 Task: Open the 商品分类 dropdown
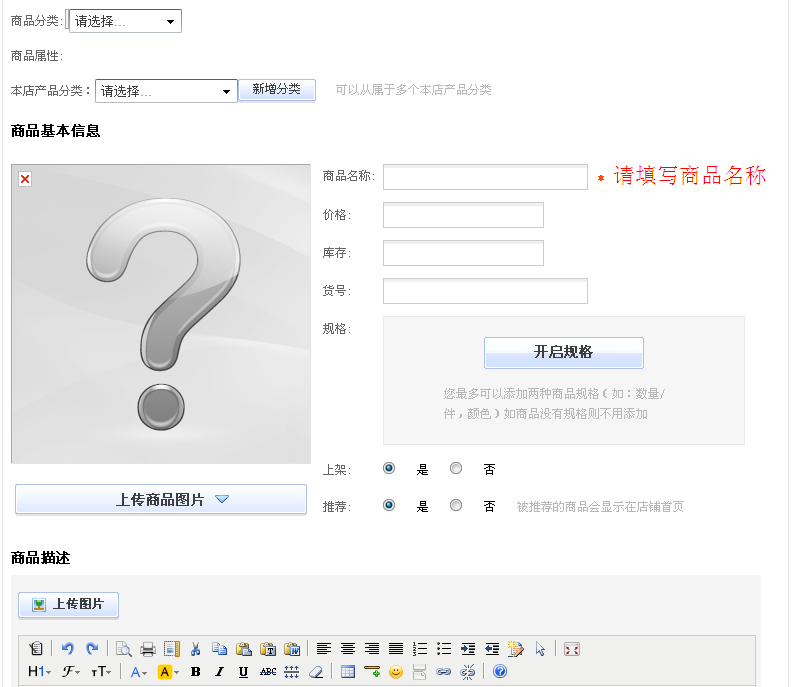click(125, 21)
